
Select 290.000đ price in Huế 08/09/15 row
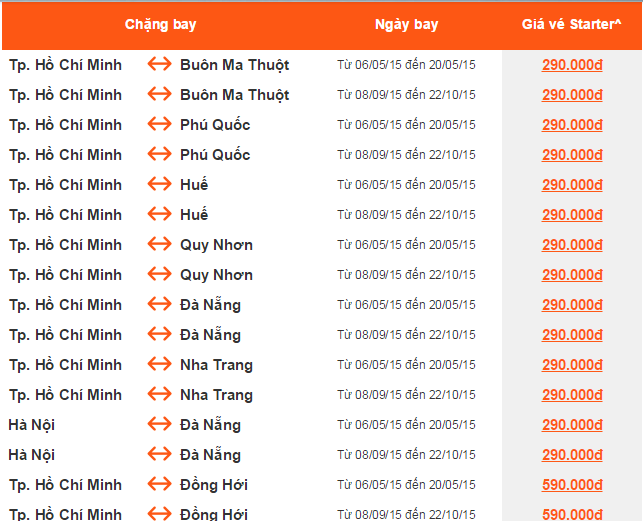[572, 215]
